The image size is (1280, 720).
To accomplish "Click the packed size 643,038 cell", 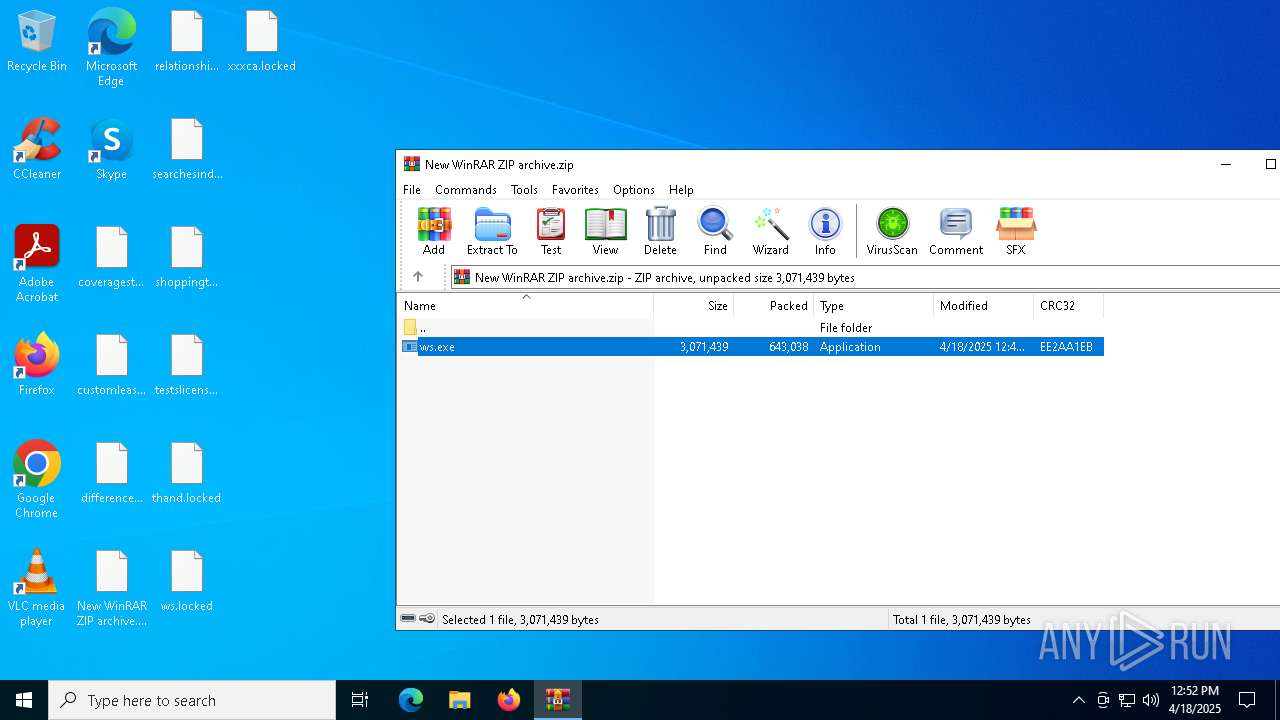I will pos(788,347).
